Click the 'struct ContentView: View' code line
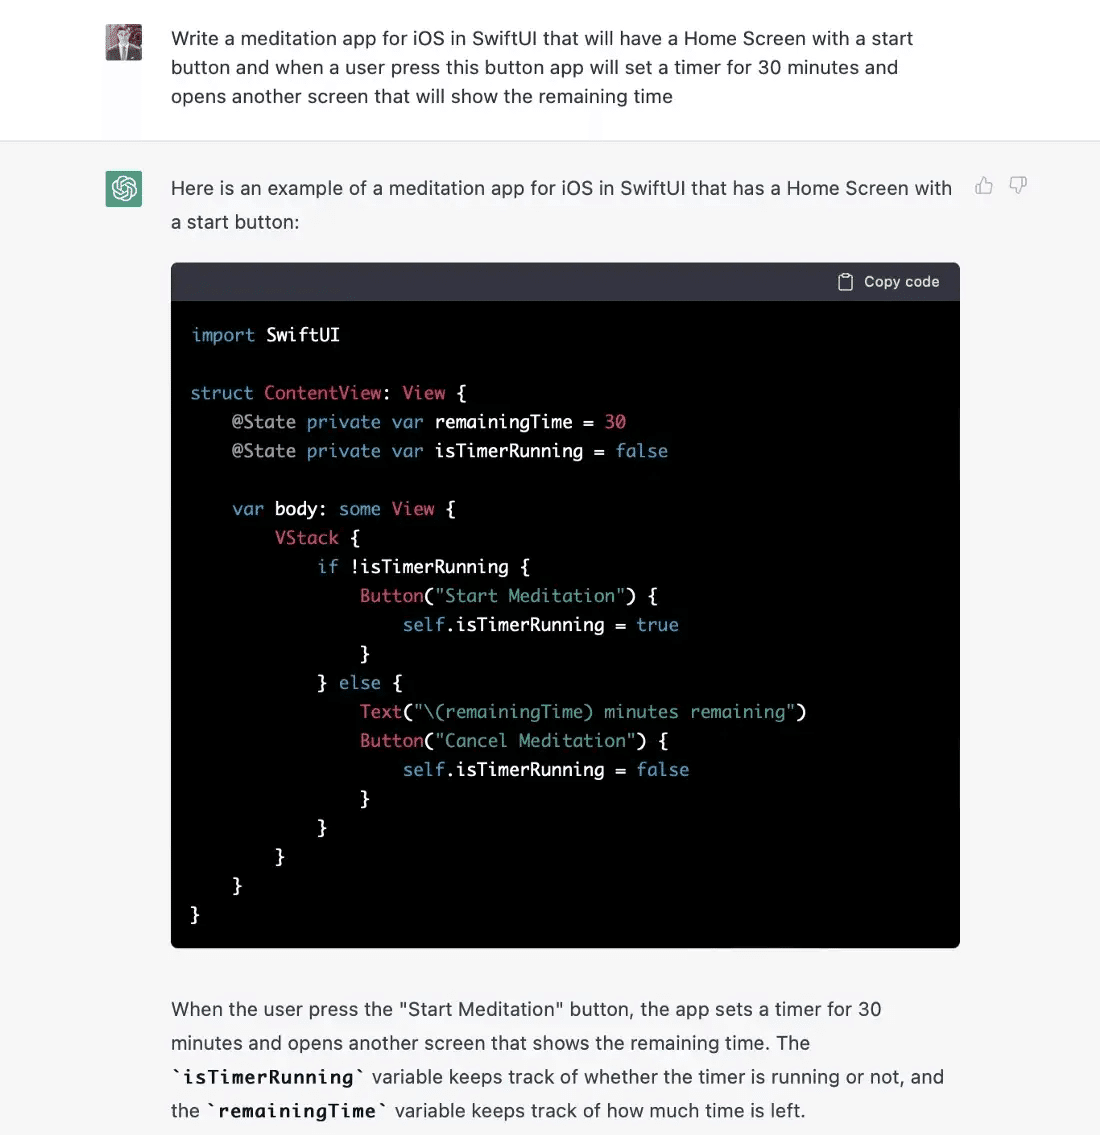Screen dimensions: 1100x1135 click(329, 393)
